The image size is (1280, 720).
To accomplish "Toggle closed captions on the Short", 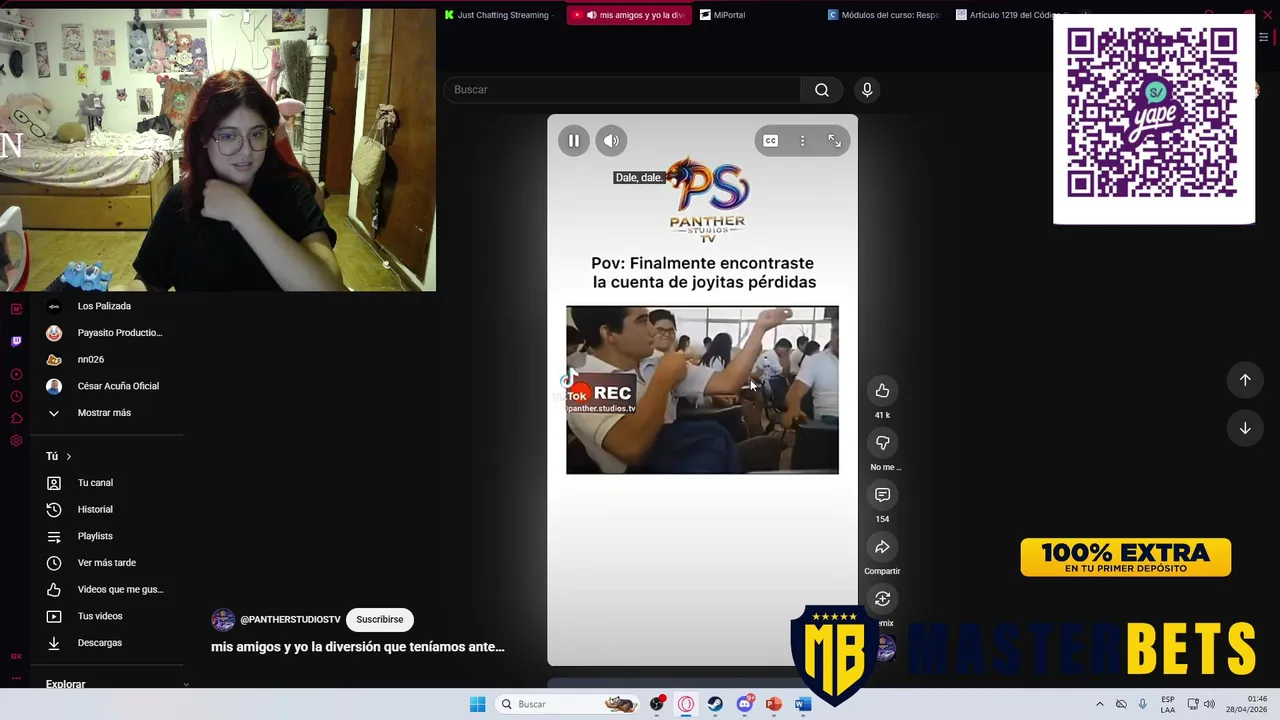I will click(770, 141).
